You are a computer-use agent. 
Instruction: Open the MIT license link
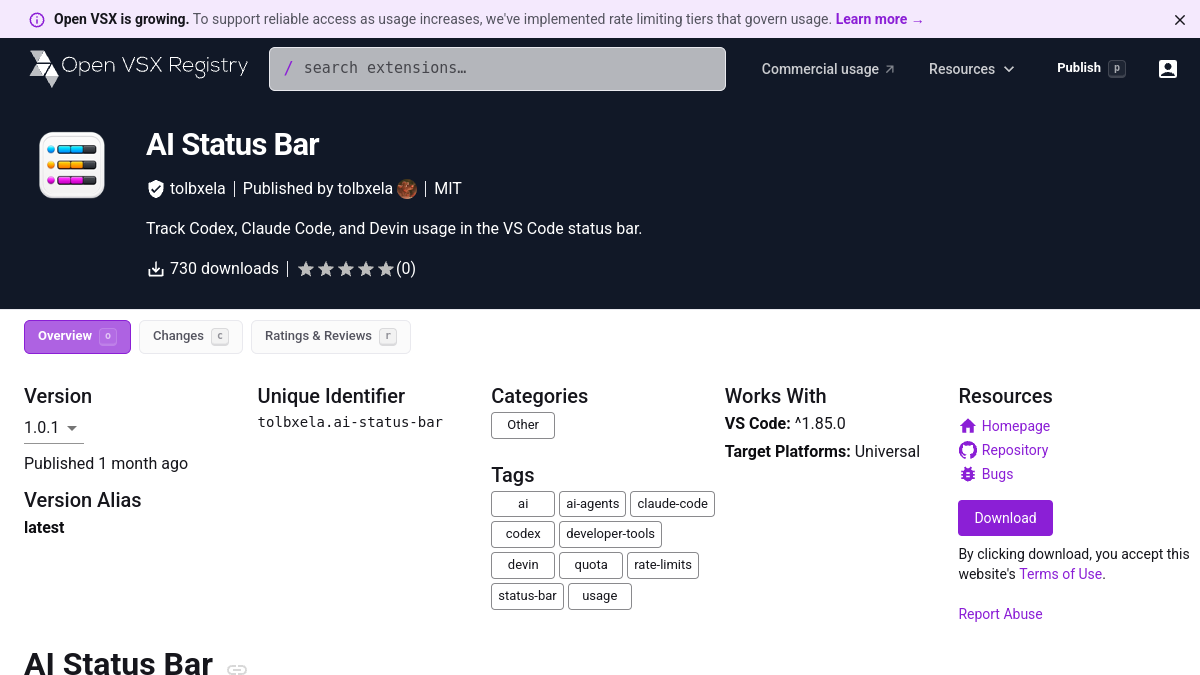point(448,188)
